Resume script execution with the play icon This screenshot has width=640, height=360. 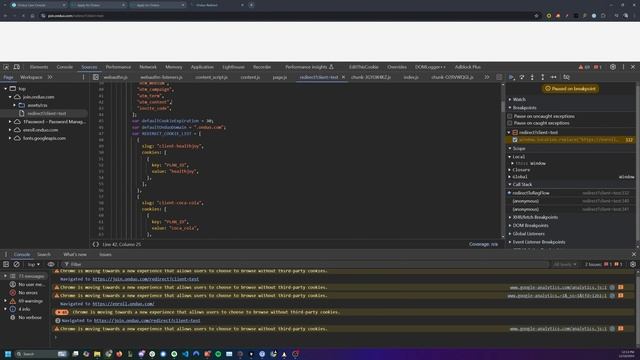[511, 77]
